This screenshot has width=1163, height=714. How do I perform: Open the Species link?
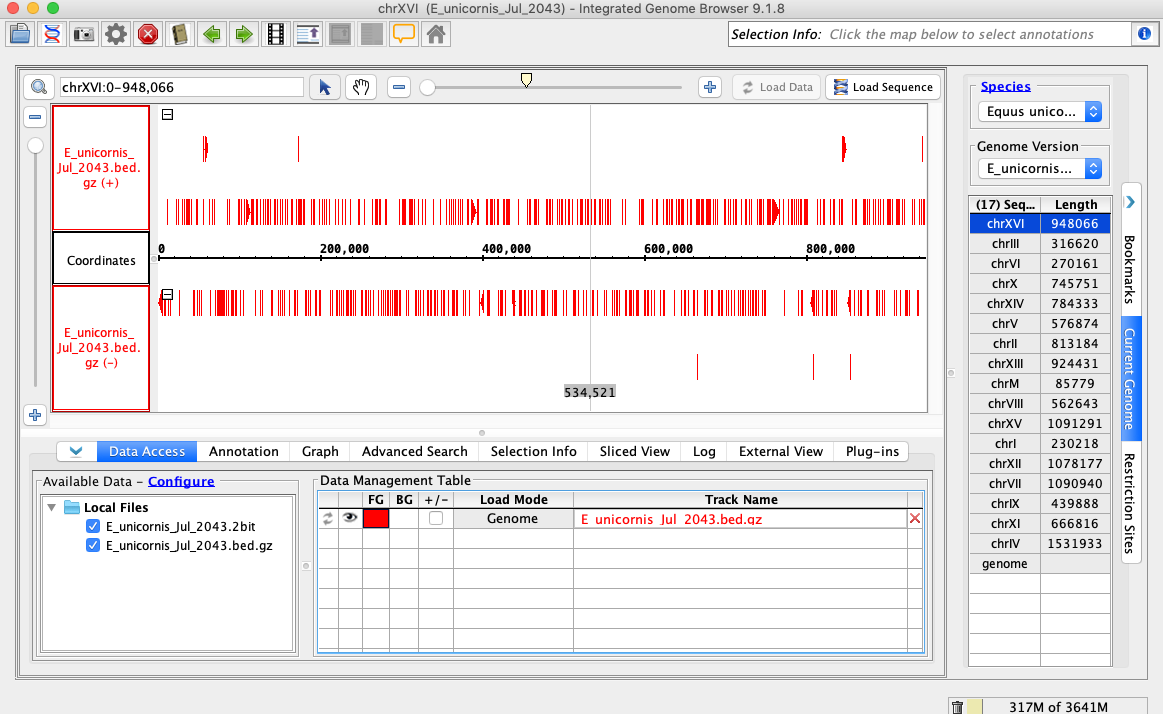point(1005,86)
